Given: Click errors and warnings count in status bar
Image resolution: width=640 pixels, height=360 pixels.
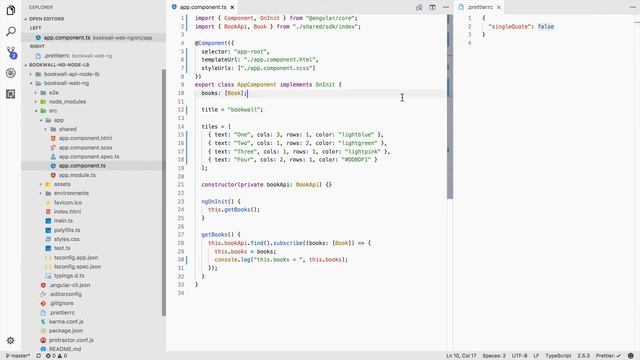Looking at the screenshot, I should point(56,356).
